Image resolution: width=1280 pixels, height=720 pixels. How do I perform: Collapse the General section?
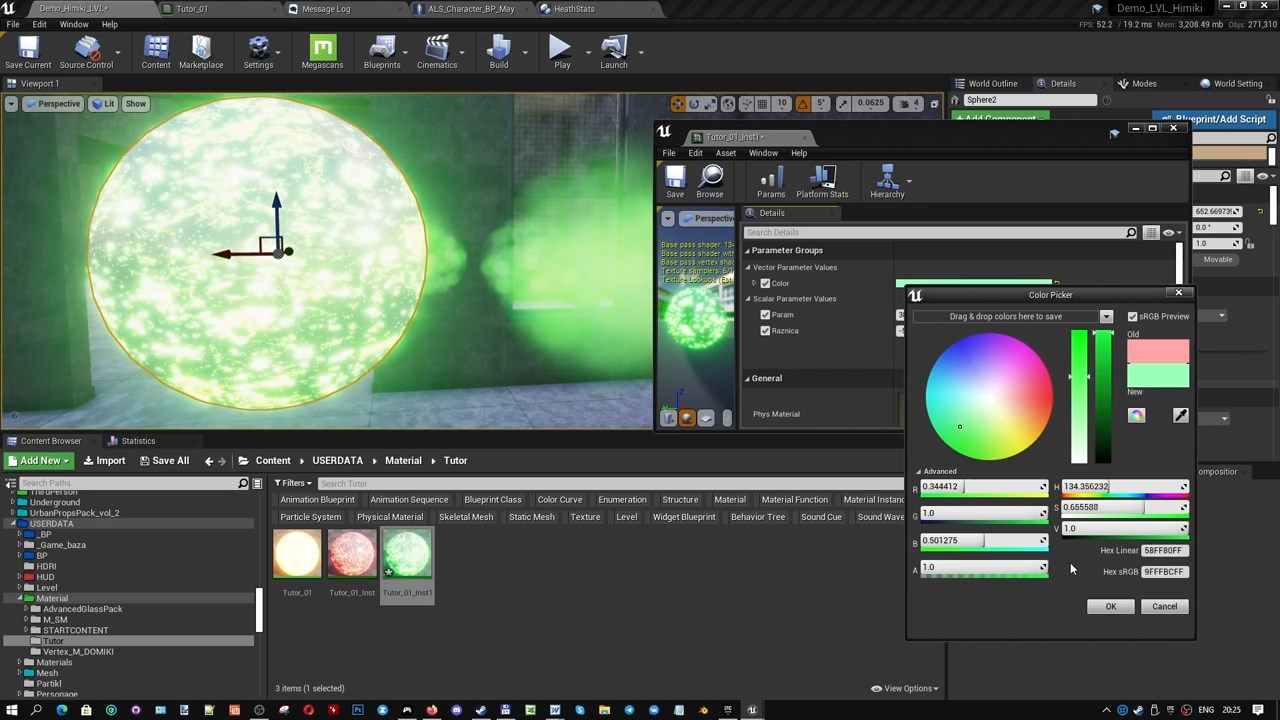click(747, 379)
